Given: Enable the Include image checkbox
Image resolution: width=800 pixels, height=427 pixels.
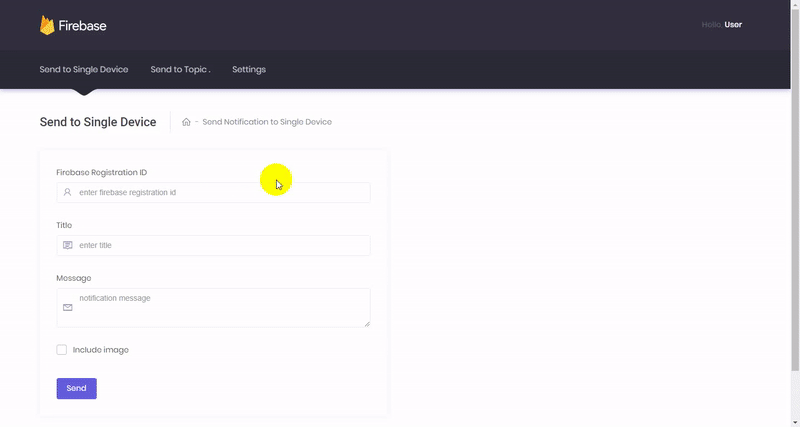Looking at the screenshot, I should (x=62, y=350).
